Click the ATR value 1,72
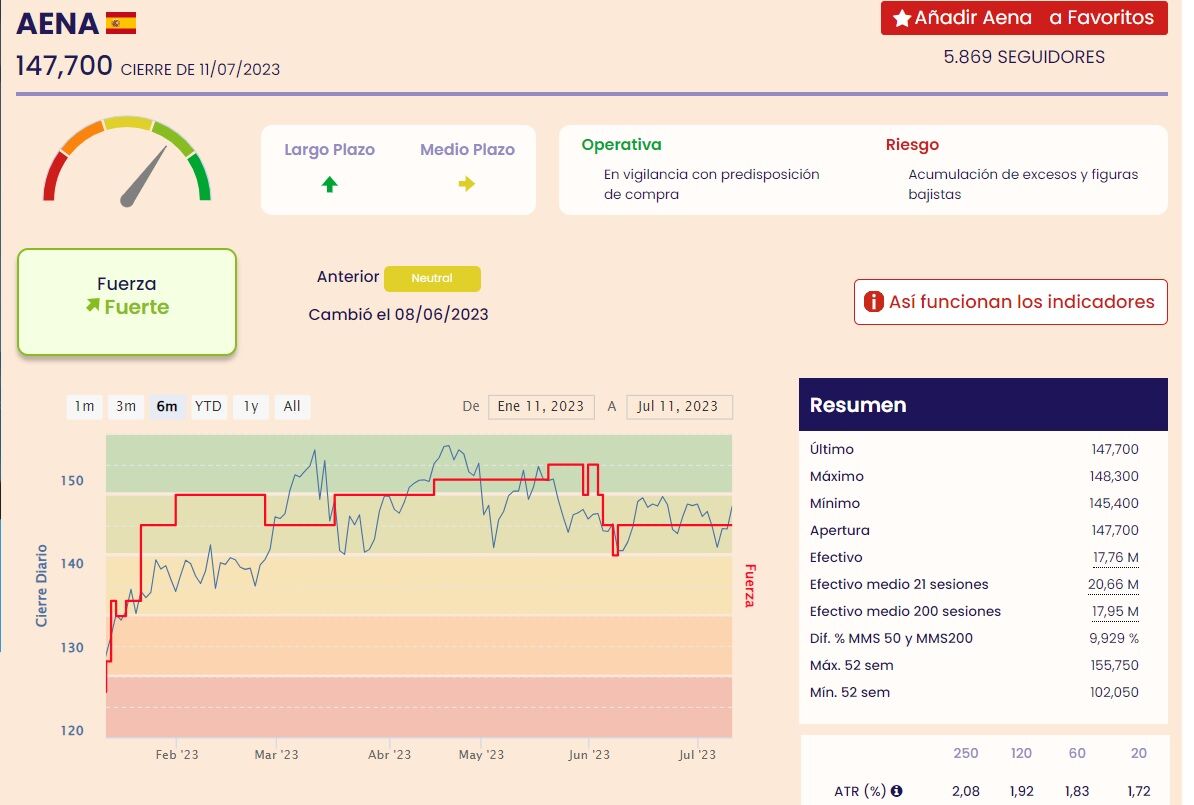The width and height of the screenshot is (1194, 805). point(1139,791)
